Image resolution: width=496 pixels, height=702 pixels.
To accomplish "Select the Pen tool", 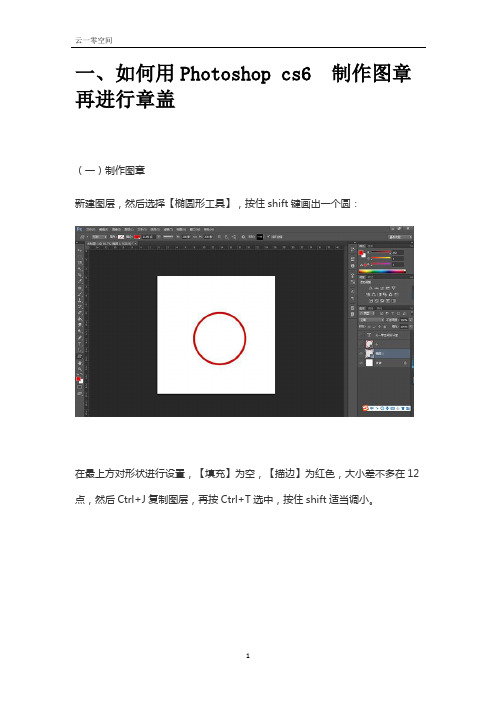I will click(80, 338).
